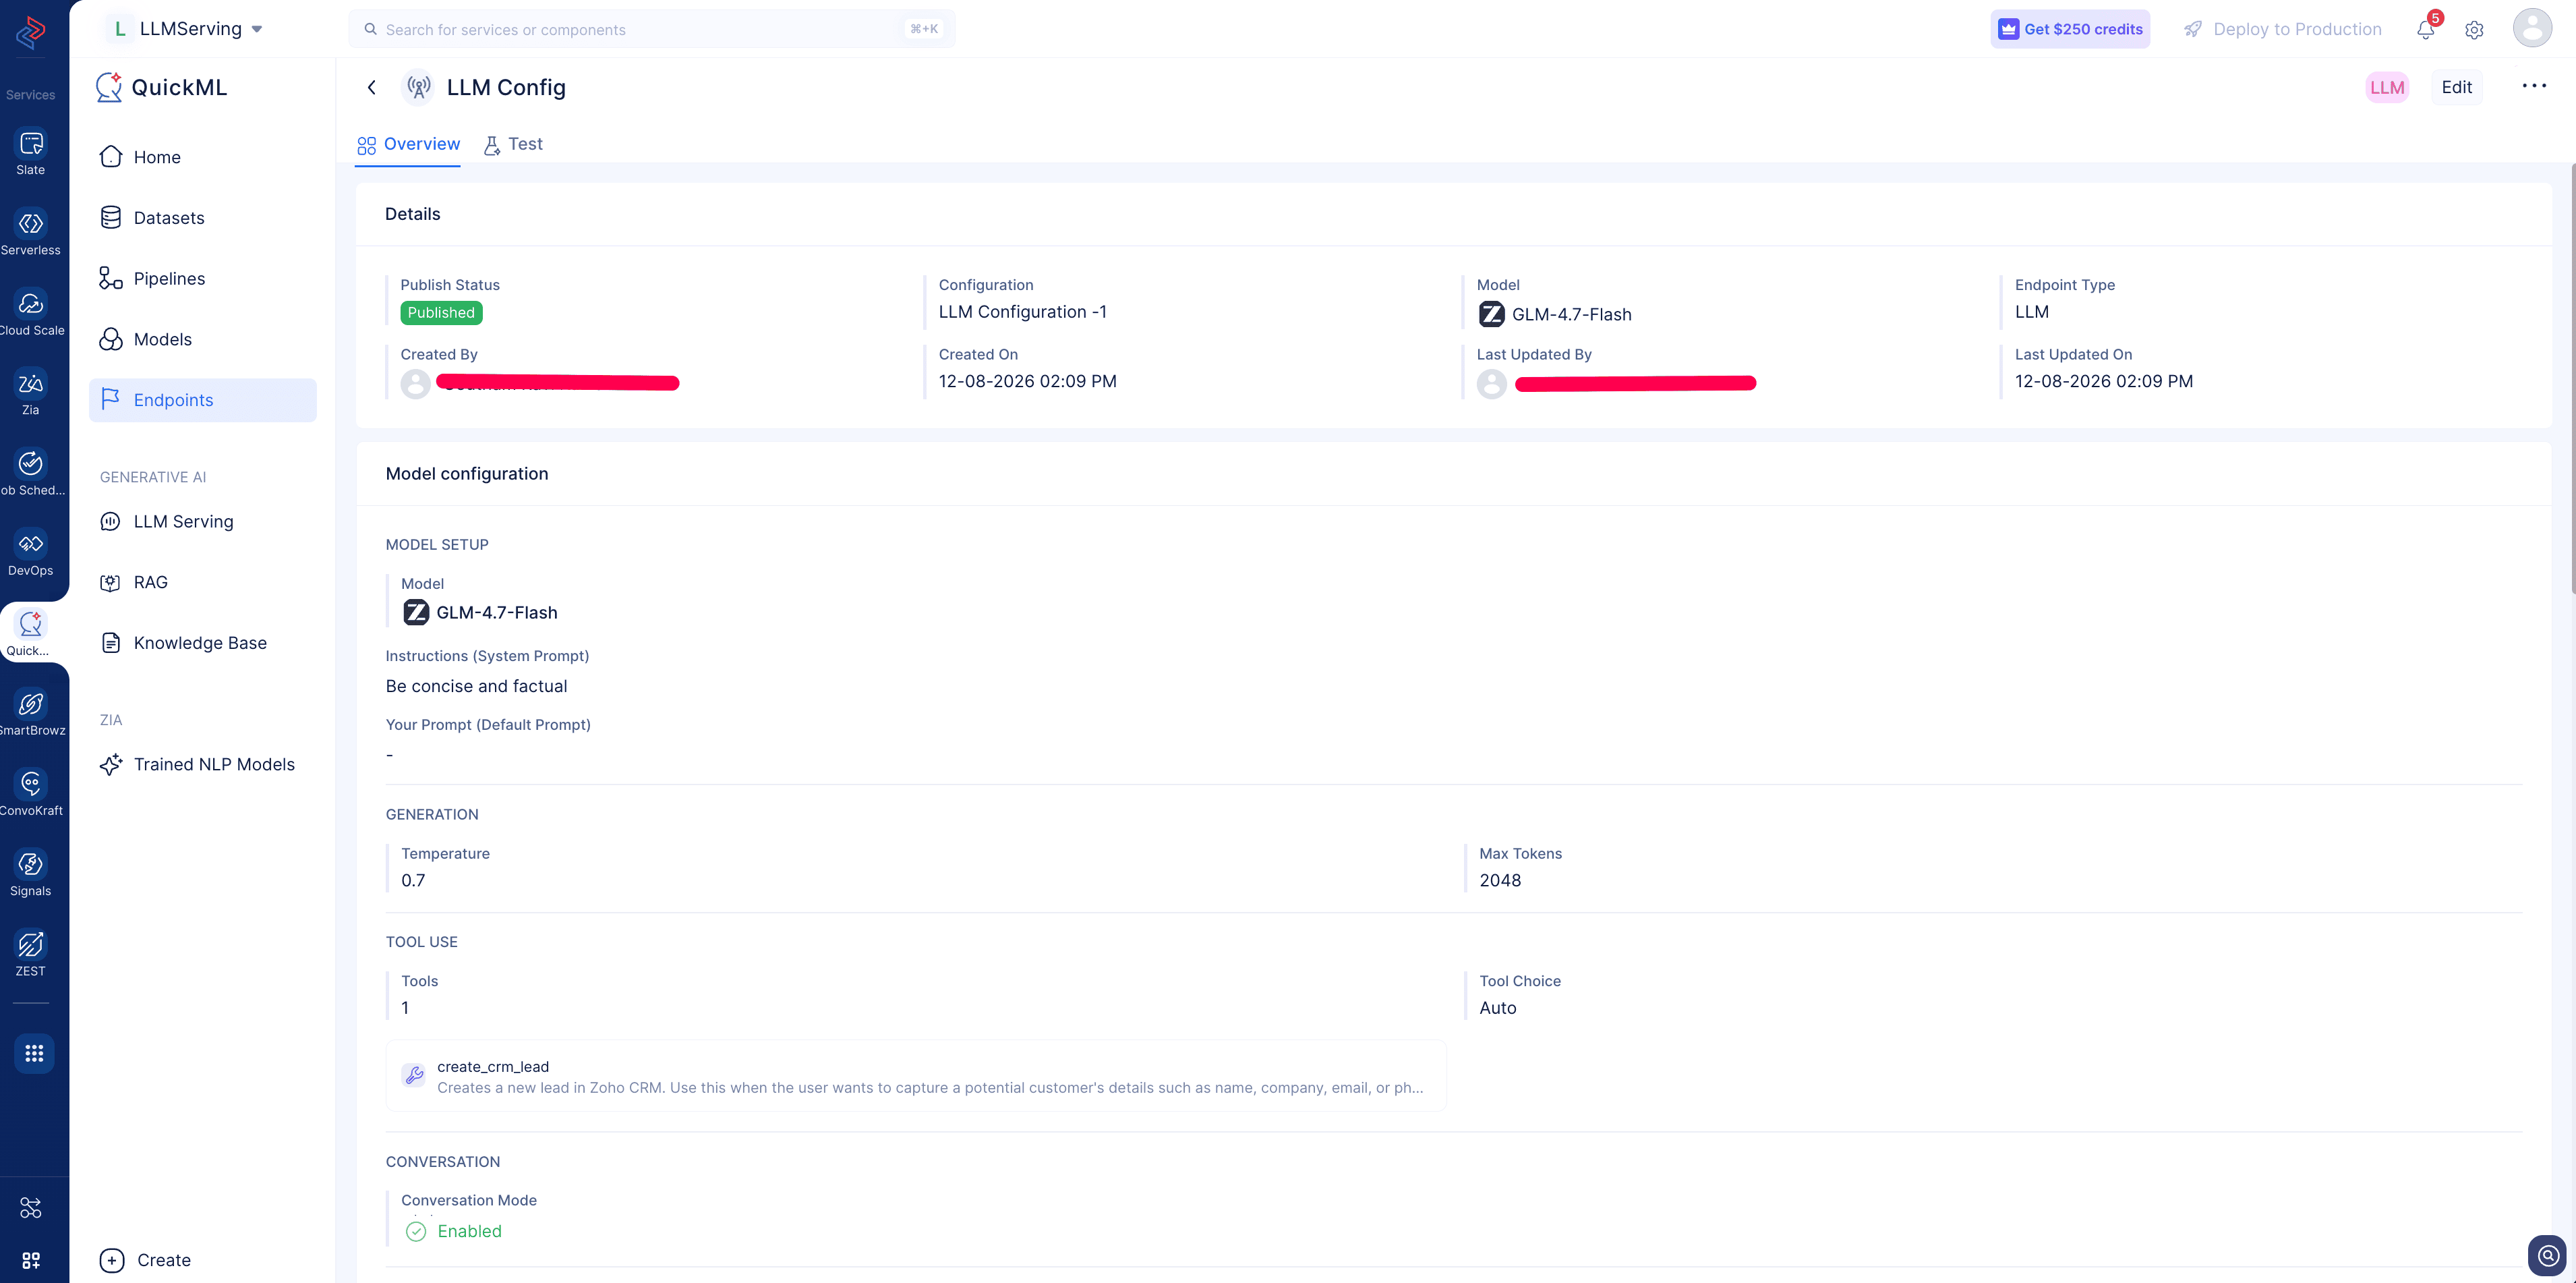The image size is (2576, 1283).
Task: Click the Max Tokens value 2048
Action: pyautogui.click(x=1500, y=880)
